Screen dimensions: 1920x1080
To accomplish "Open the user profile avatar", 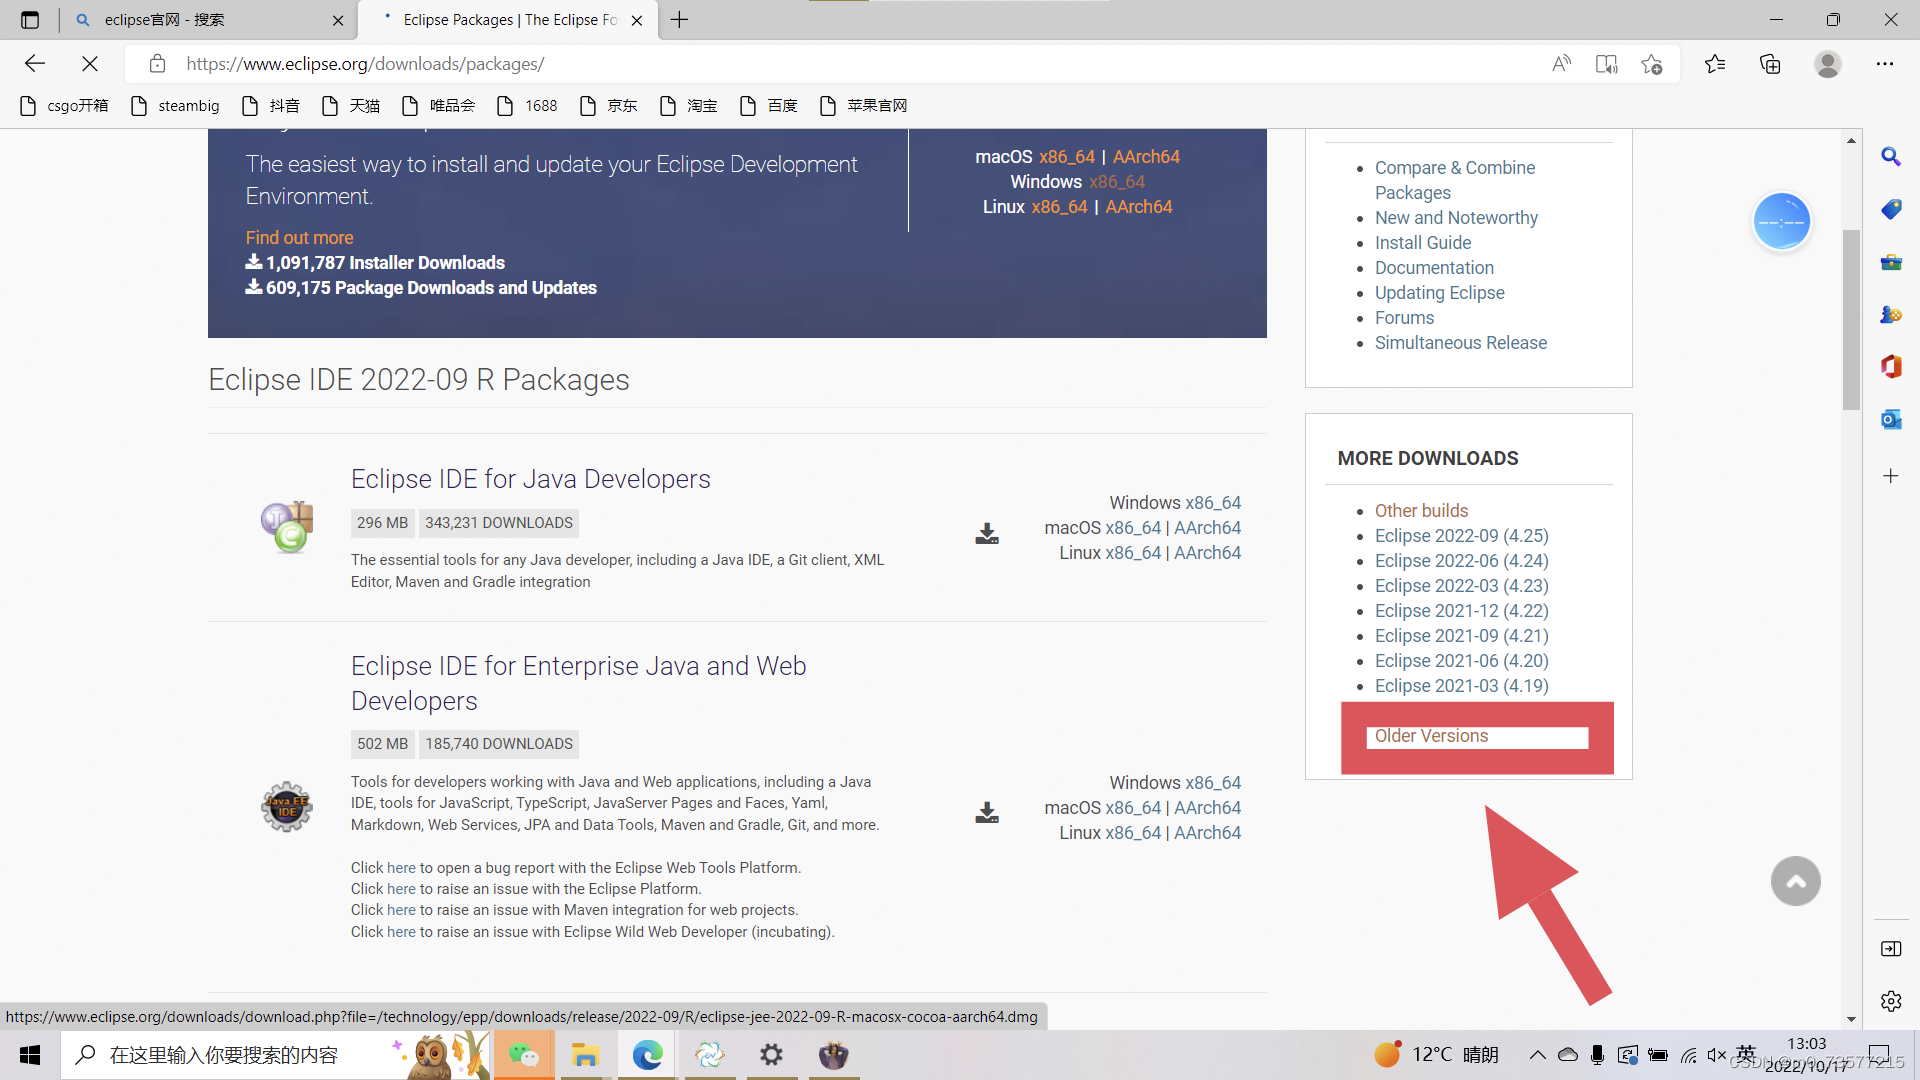I will (x=1828, y=64).
